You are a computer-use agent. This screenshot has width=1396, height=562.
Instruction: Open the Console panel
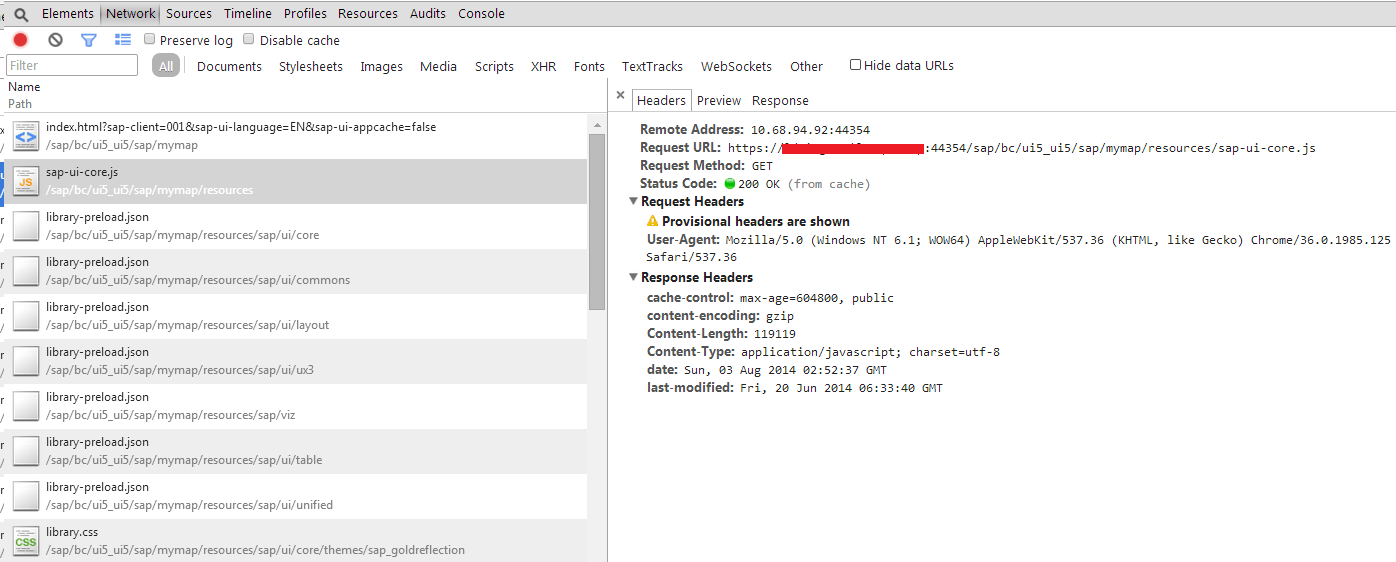coord(481,14)
